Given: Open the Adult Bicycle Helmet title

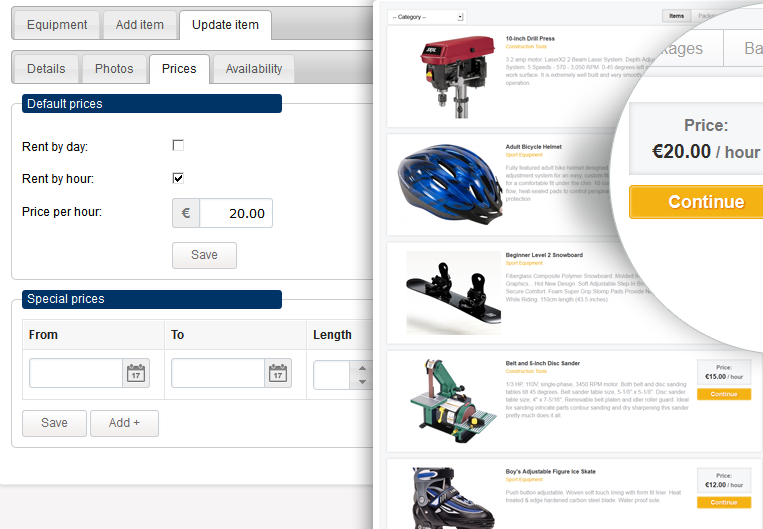Looking at the screenshot, I should coord(533,146).
